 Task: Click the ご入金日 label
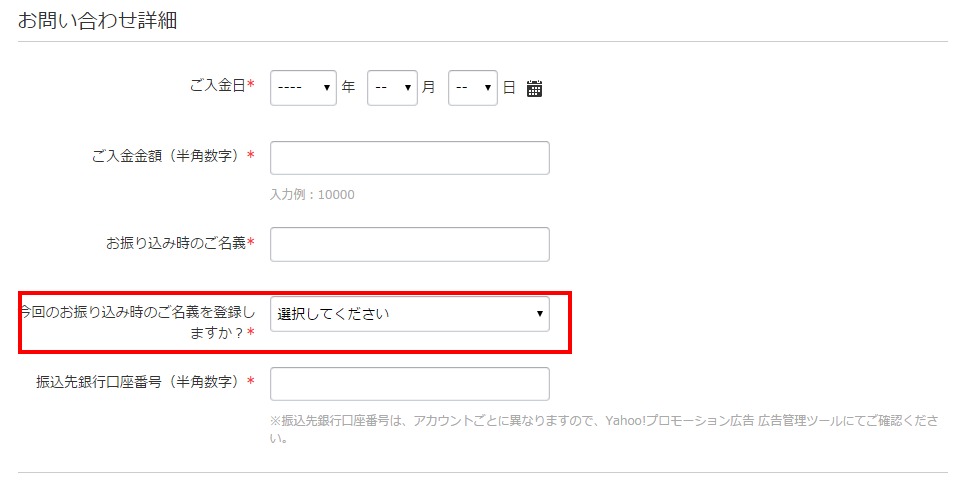[x=222, y=86]
